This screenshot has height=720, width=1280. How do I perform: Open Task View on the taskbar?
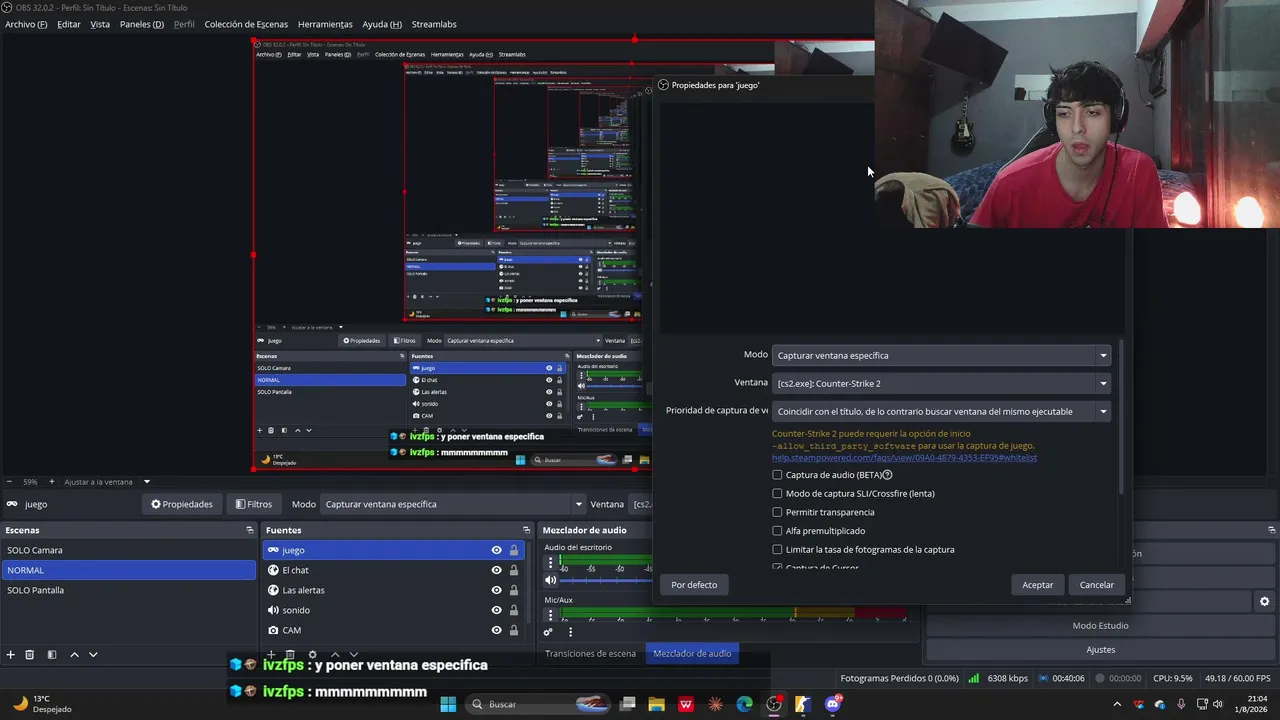coord(628,704)
